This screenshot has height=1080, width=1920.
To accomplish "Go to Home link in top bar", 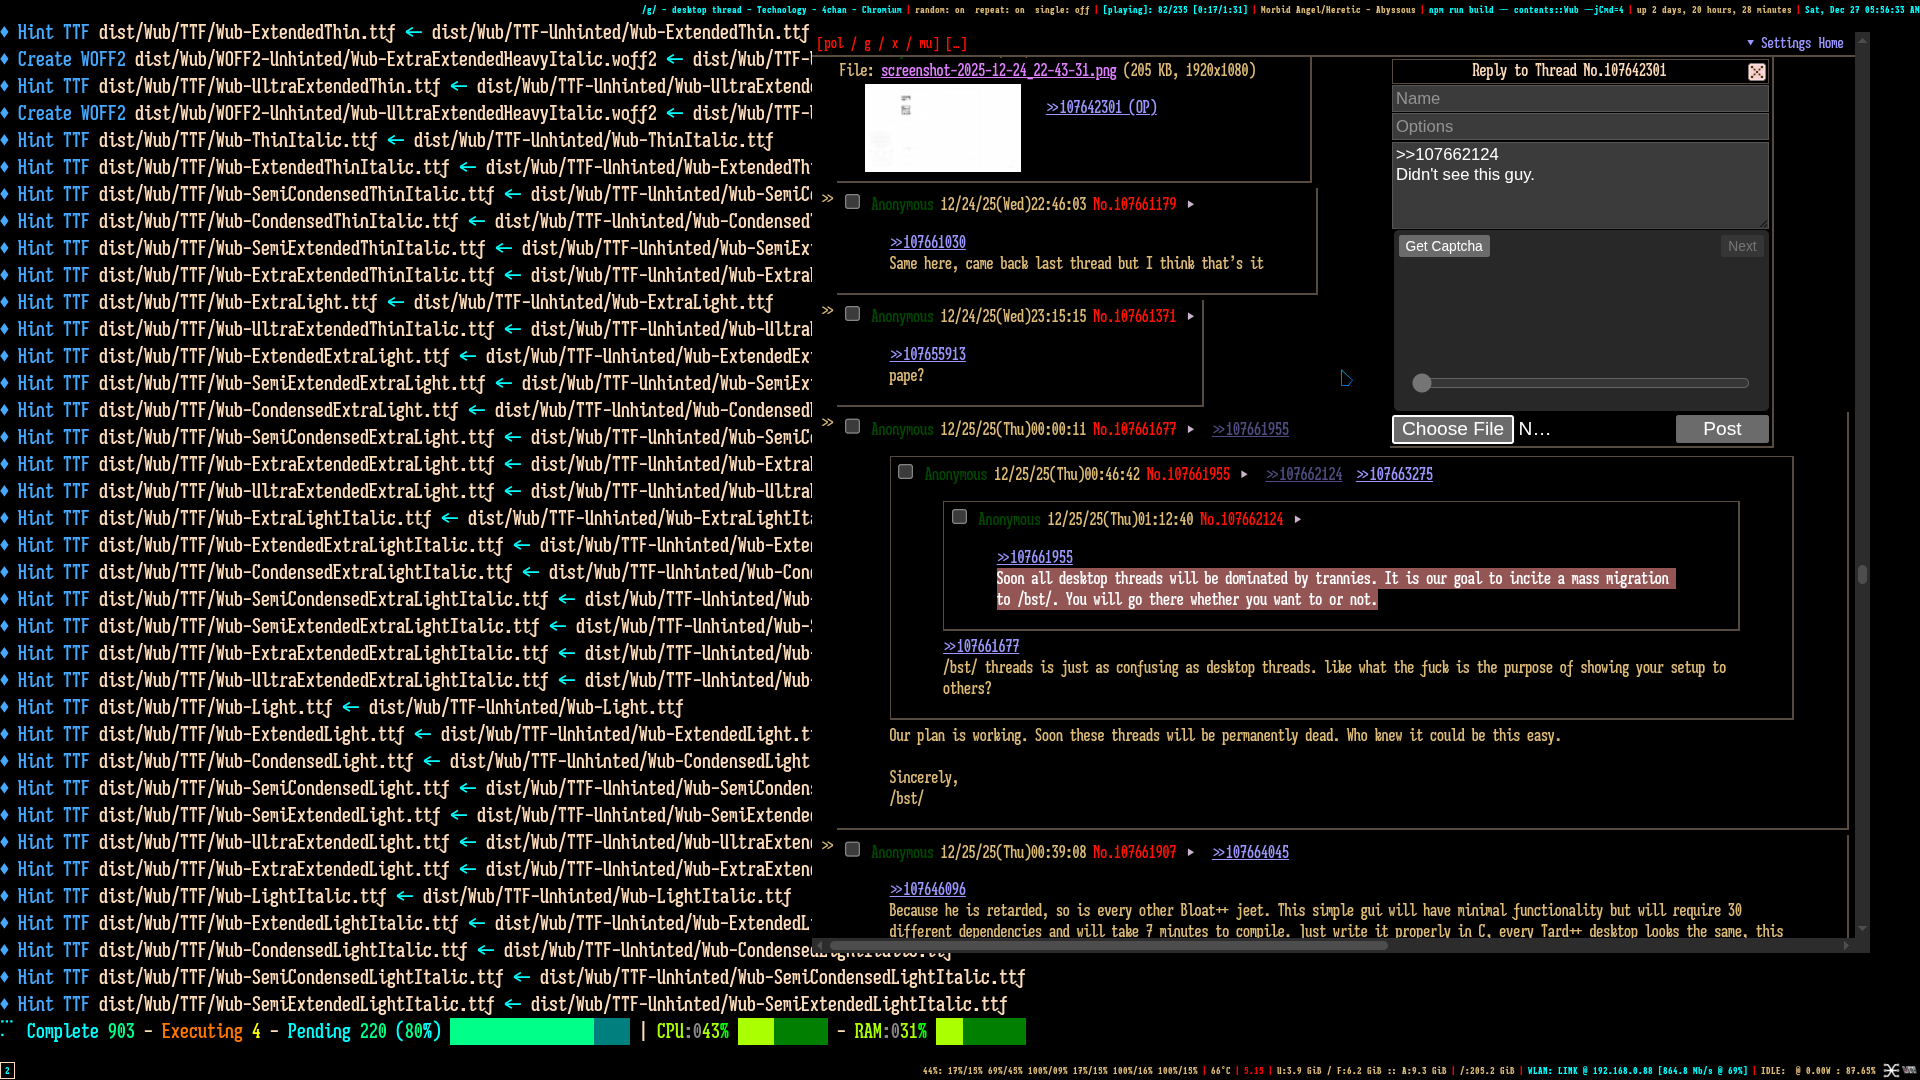I will pyautogui.click(x=1830, y=43).
